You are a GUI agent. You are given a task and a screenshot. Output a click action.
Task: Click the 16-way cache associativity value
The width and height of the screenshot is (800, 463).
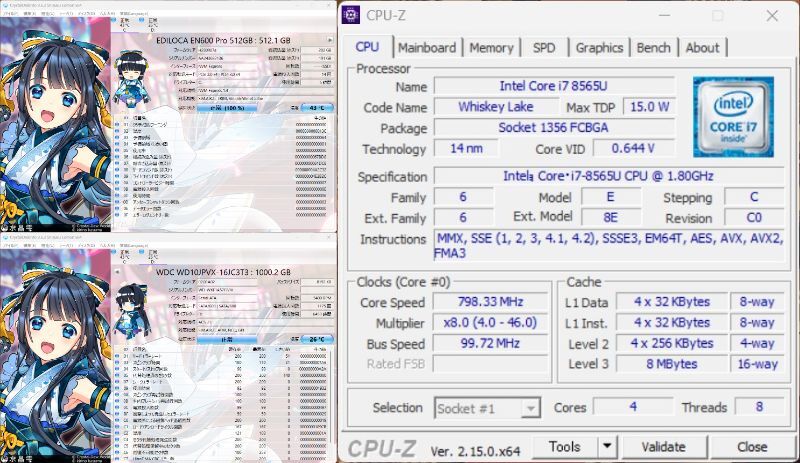click(x=758, y=364)
